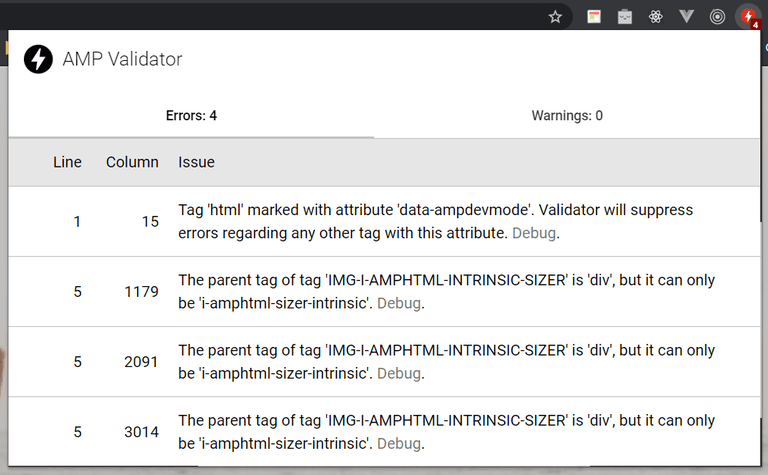Click the Line column header
Screen dimensions: 768x475
coord(68,162)
